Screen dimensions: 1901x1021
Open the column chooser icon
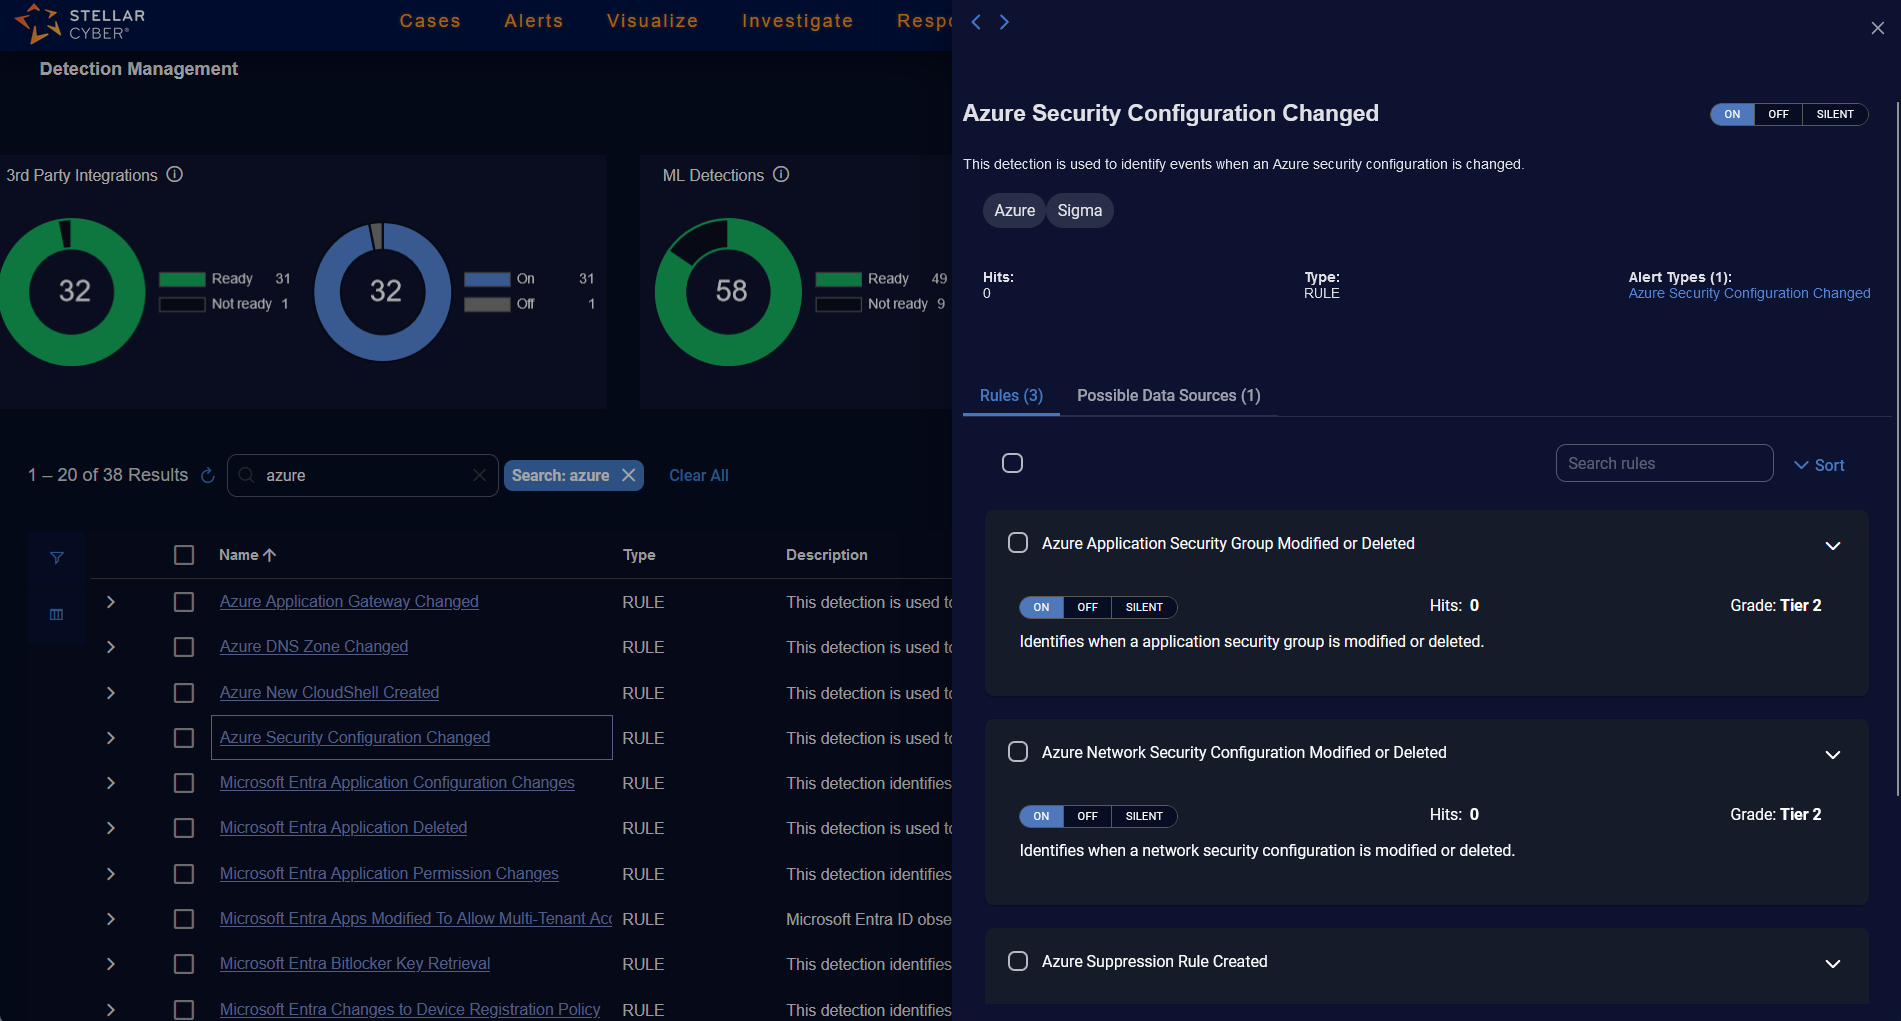pos(57,614)
